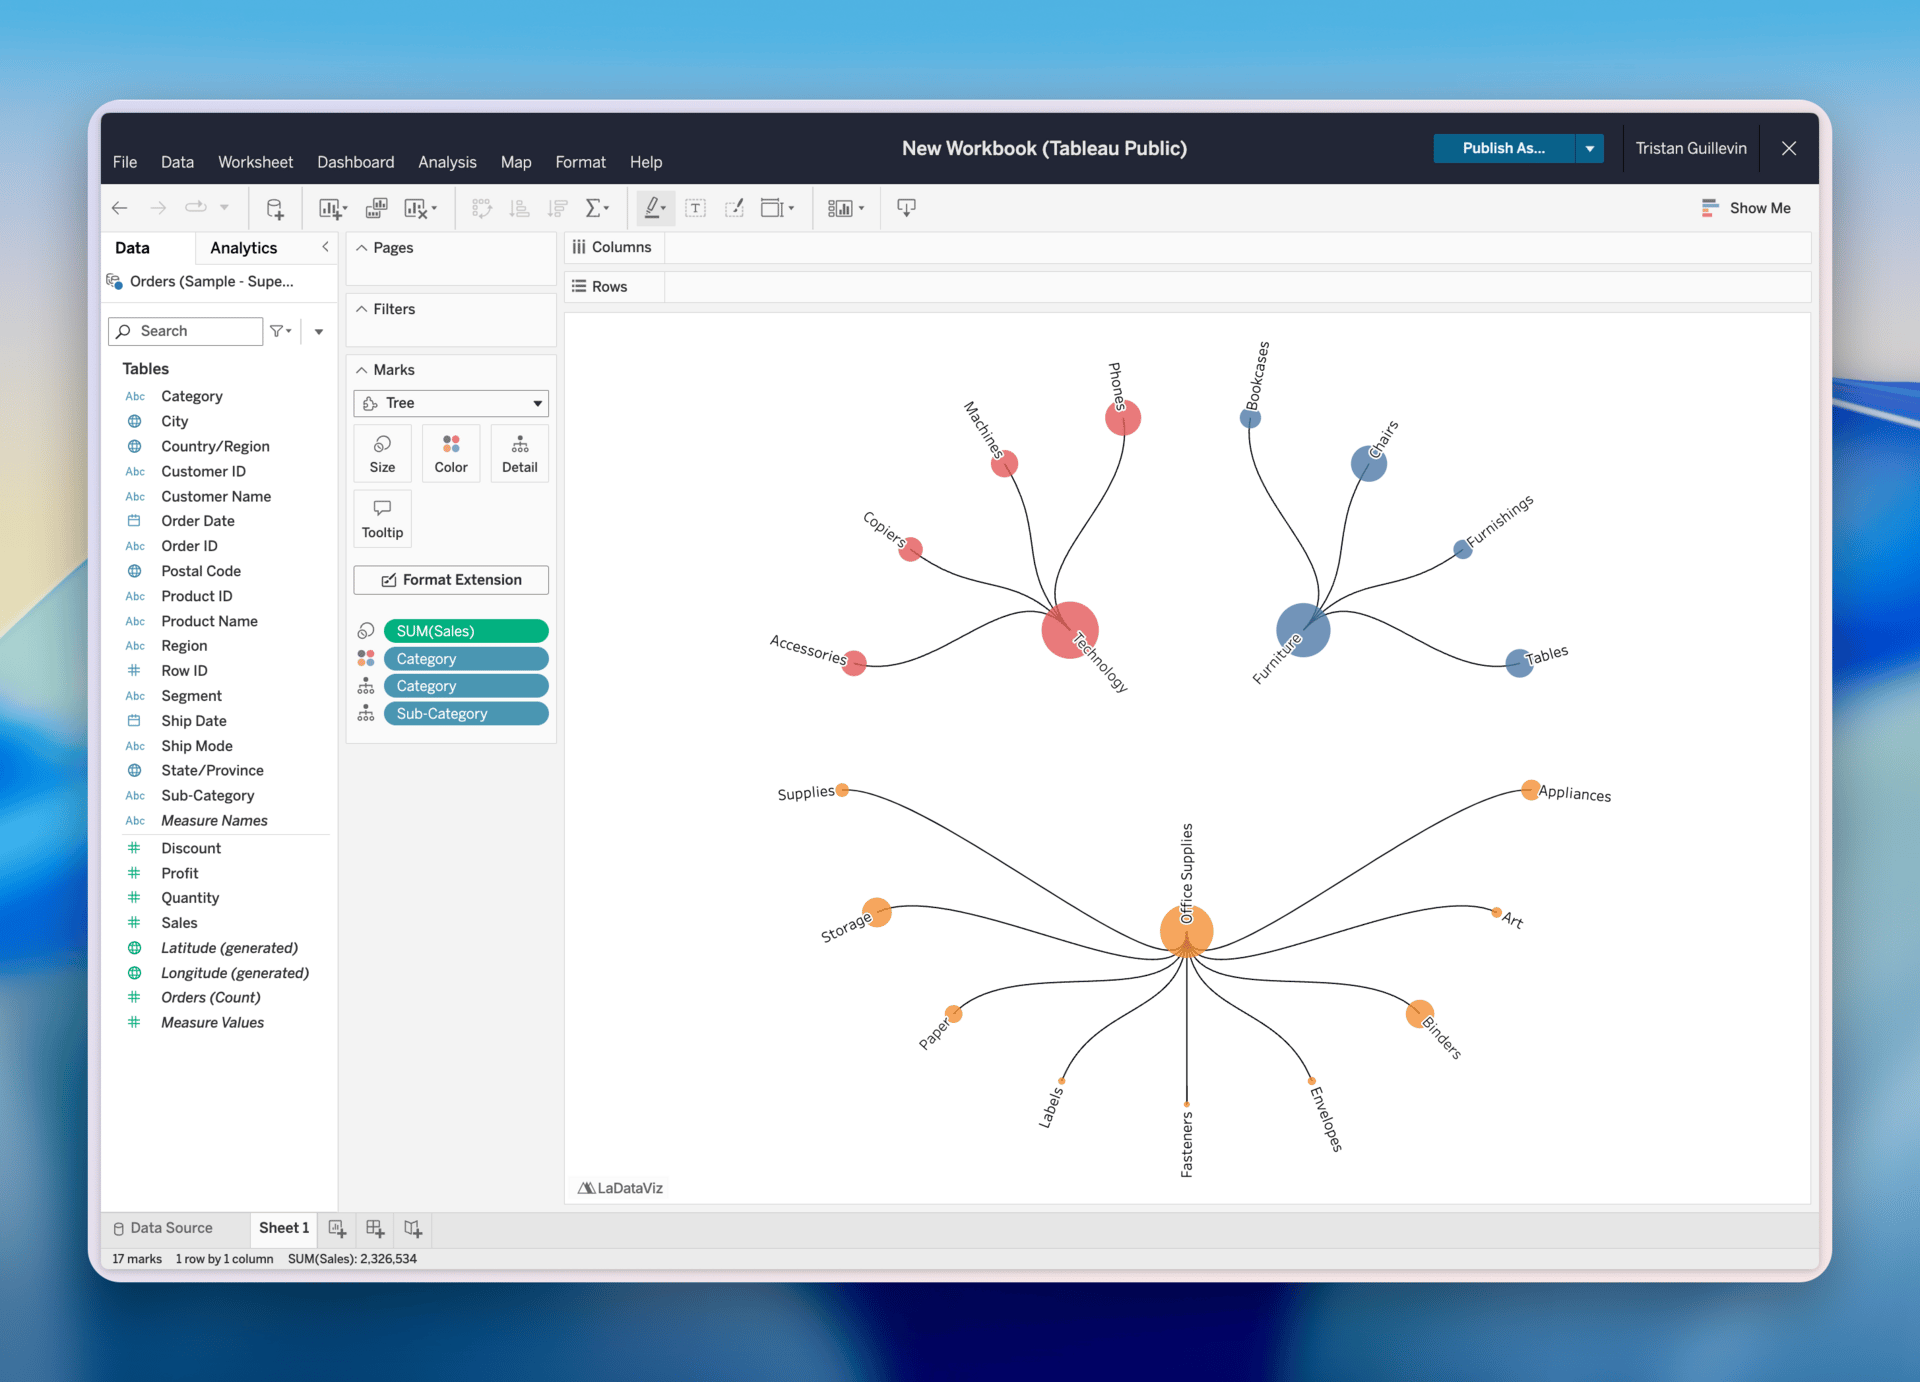Open the Worksheet menu
This screenshot has width=1920, height=1382.
click(x=255, y=162)
